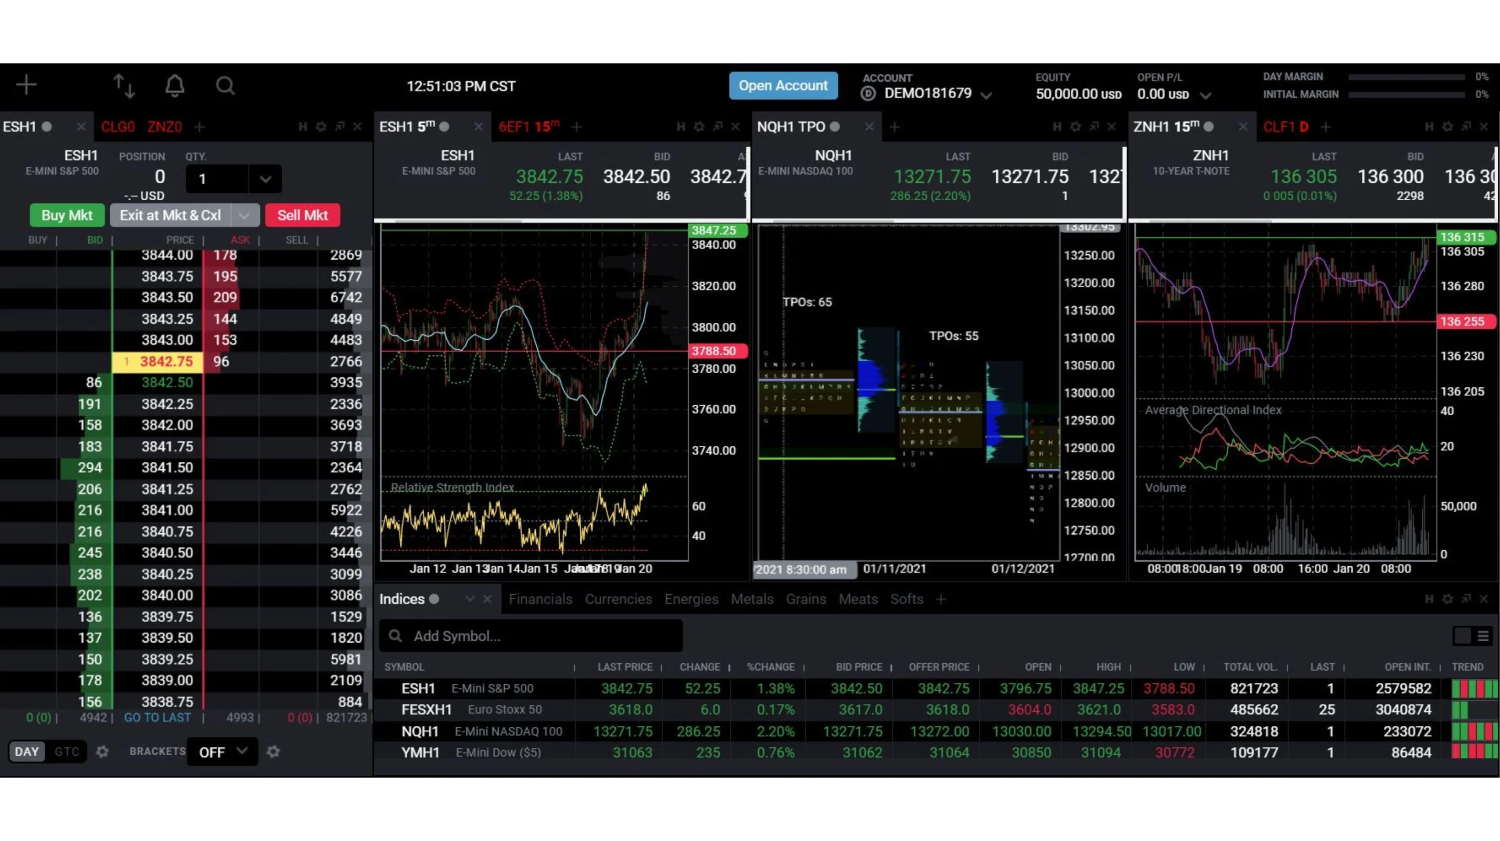This screenshot has height=841, width=1500.
Task: Open the quantity dropdown in the DOM
Action: pyautogui.click(x=265, y=178)
